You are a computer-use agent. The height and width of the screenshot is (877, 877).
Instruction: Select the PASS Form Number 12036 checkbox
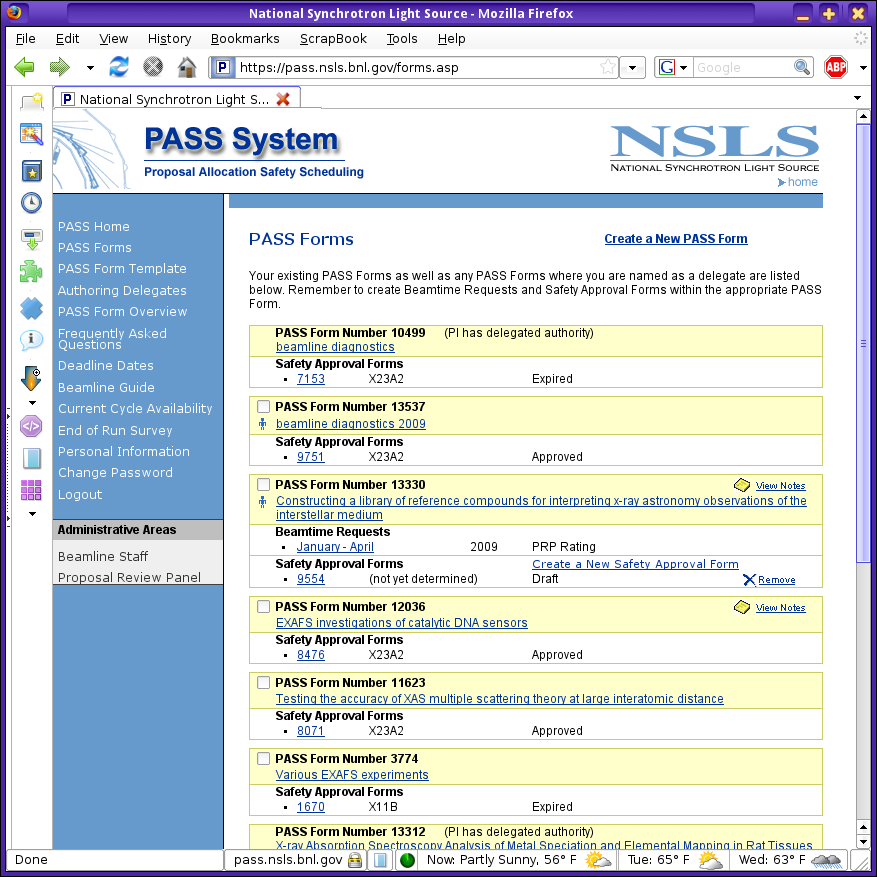click(263, 606)
